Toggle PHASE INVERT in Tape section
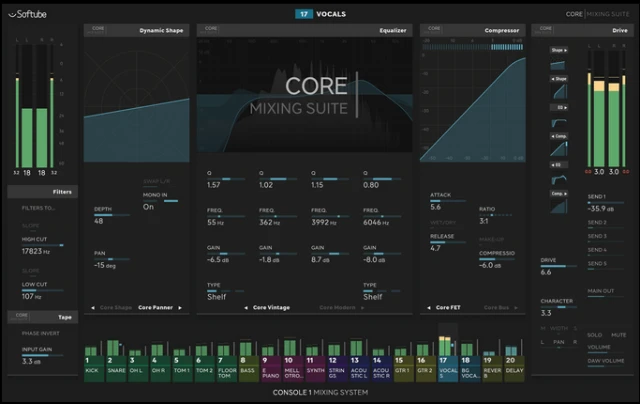640x404 pixels. tap(41, 333)
